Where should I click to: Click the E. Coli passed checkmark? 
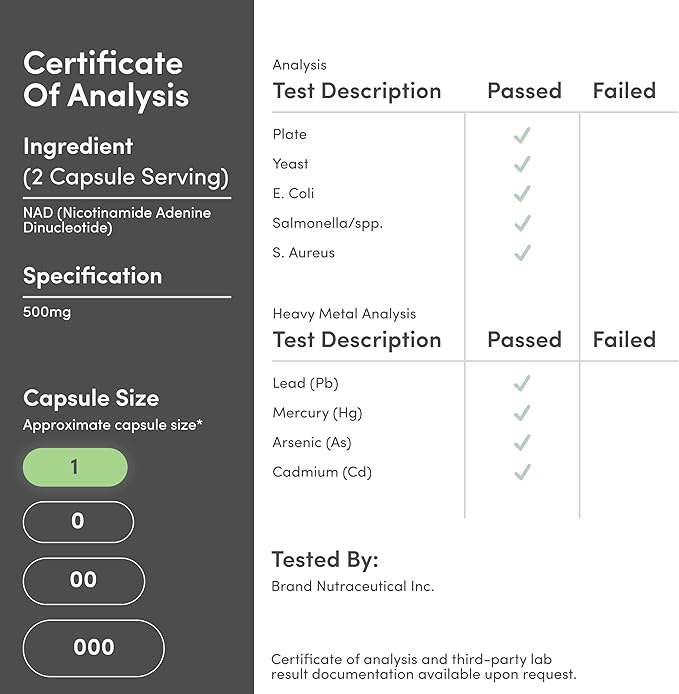pyautogui.click(x=521, y=194)
